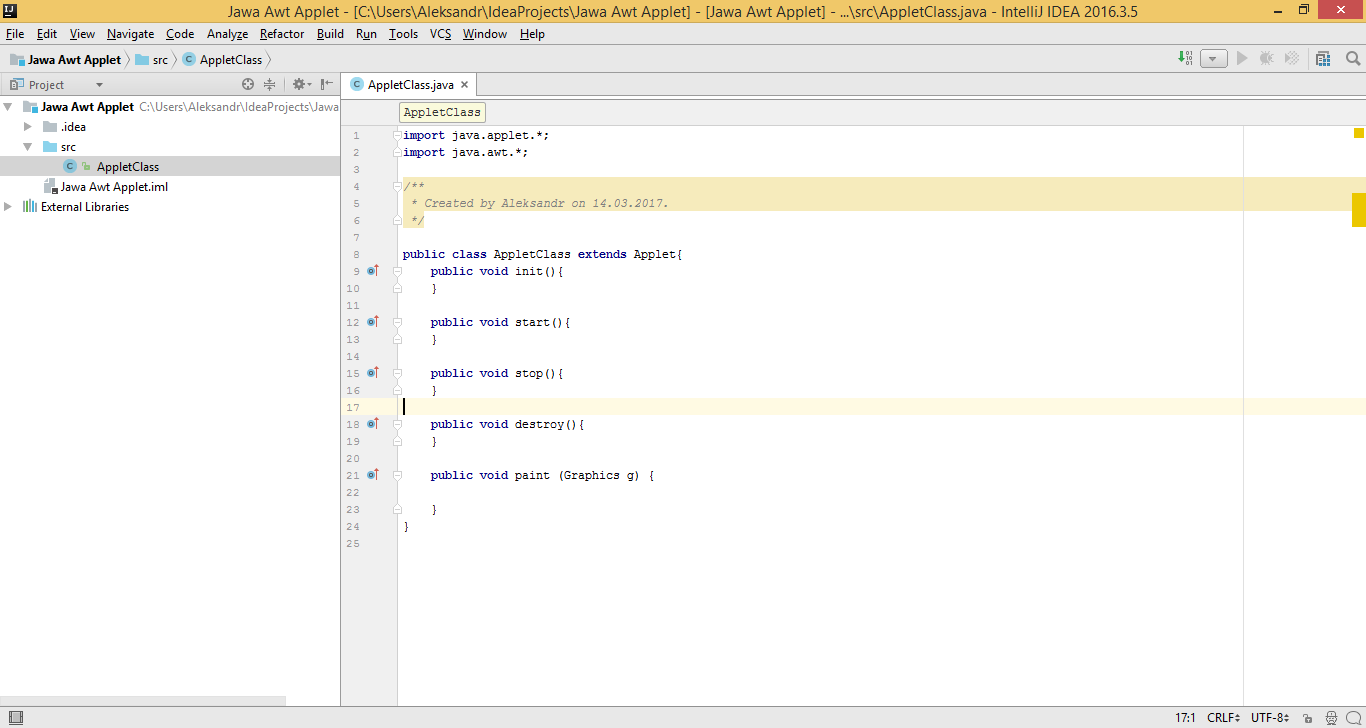The height and width of the screenshot is (728, 1366).
Task: Open the Refactor menu
Action: click(282, 34)
